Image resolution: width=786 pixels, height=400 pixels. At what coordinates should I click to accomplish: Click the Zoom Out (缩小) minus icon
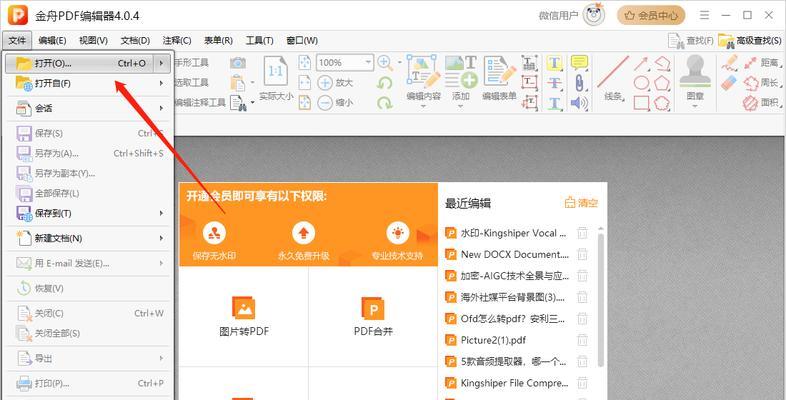pyautogui.click(x=325, y=103)
